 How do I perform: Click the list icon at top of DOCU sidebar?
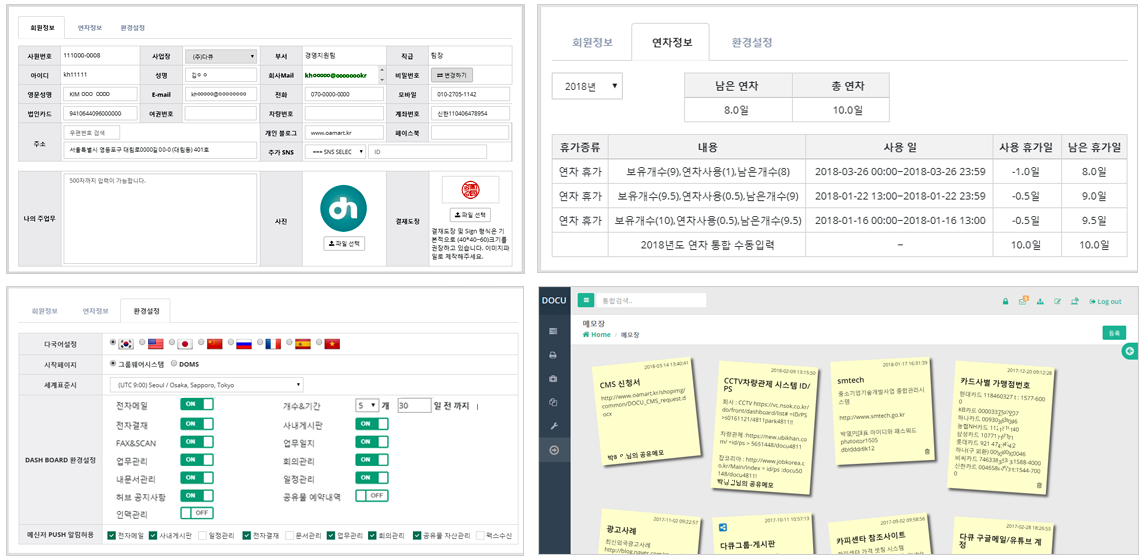(x=553, y=331)
